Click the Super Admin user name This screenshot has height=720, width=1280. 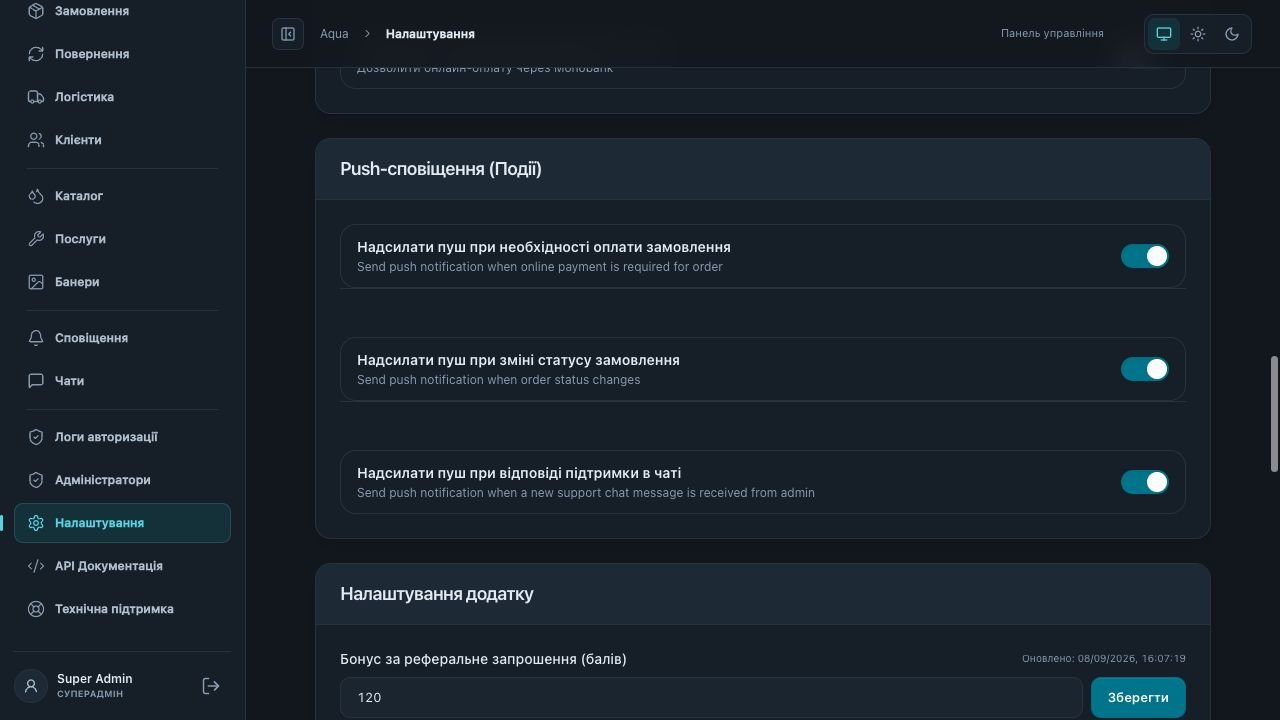pyautogui.click(x=95, y=679)
